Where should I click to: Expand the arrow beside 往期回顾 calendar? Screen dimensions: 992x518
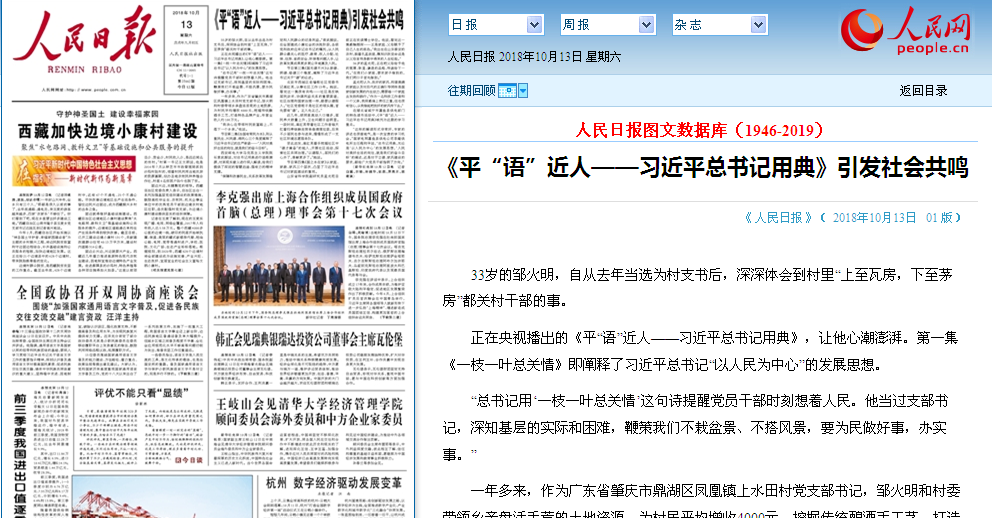click(x=523, y=90)
